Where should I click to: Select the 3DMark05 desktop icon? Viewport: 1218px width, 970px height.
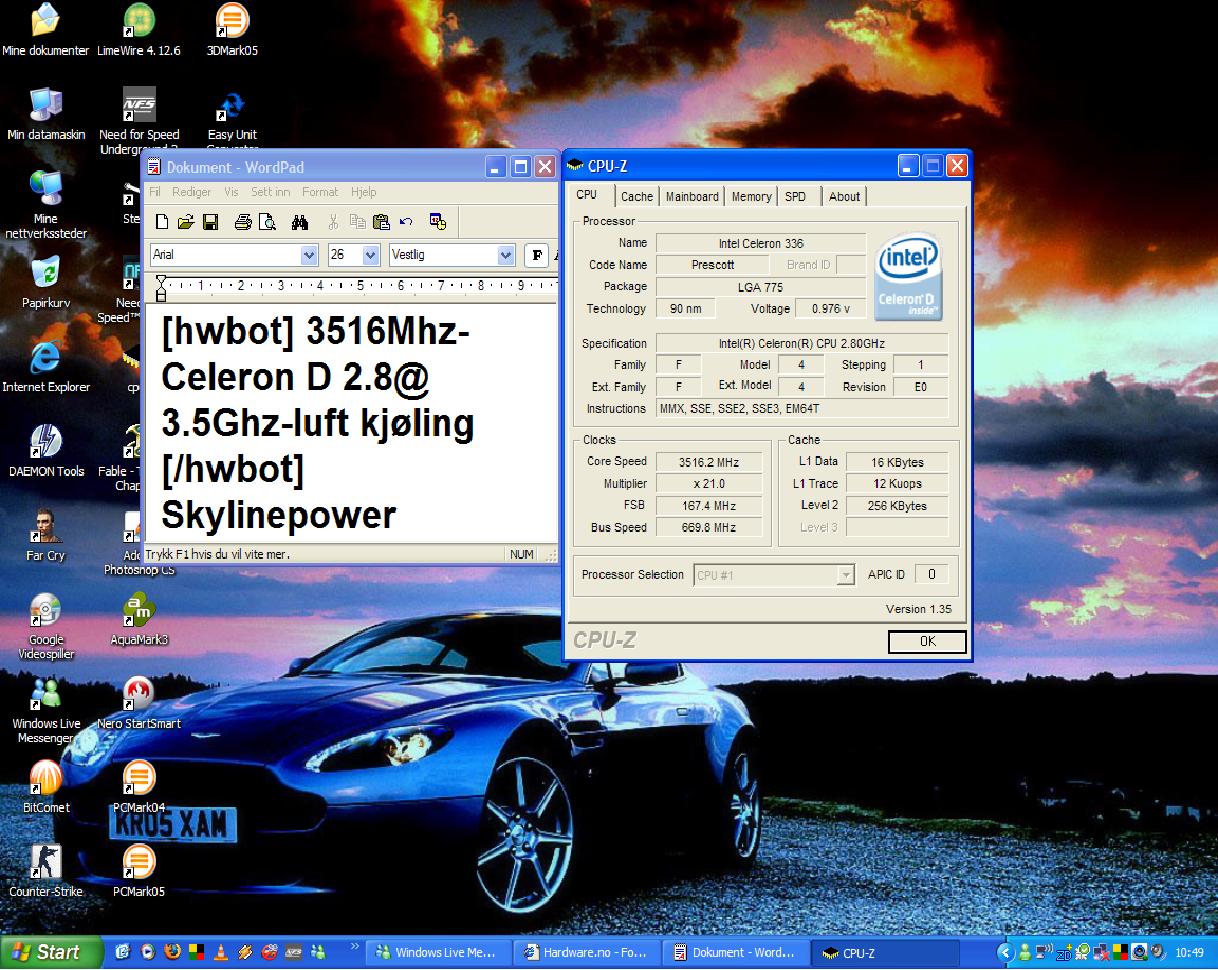coord(232,30)
